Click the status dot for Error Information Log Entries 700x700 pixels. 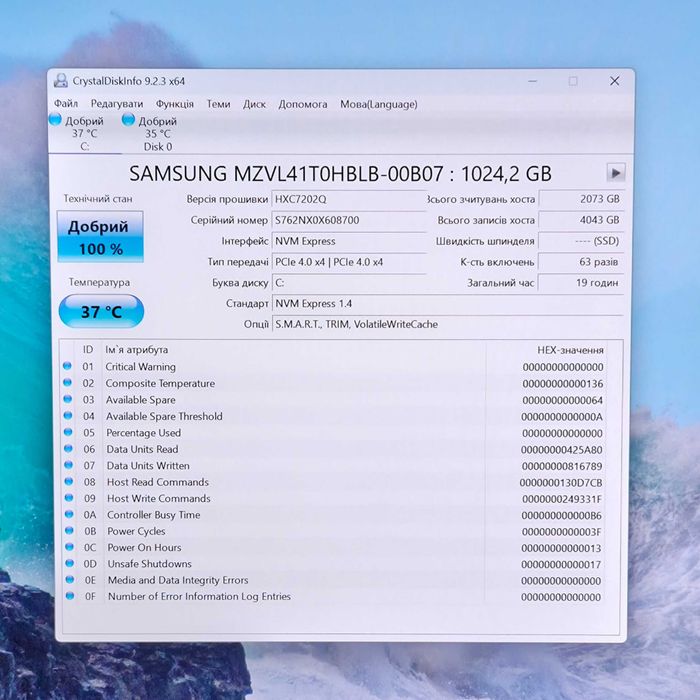point(70,596)
